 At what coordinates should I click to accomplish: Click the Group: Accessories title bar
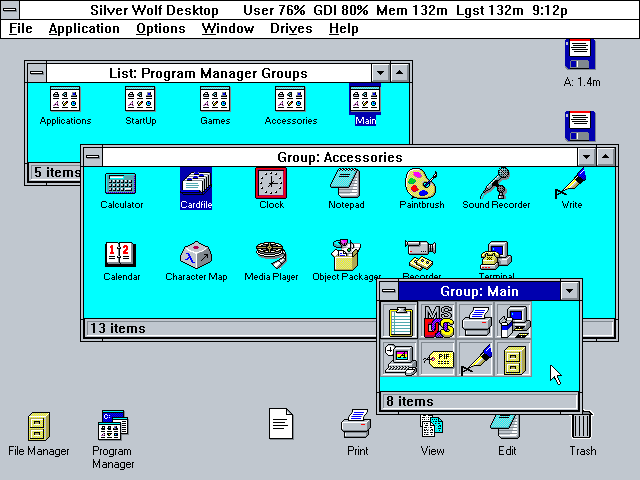tap(340, 157)
